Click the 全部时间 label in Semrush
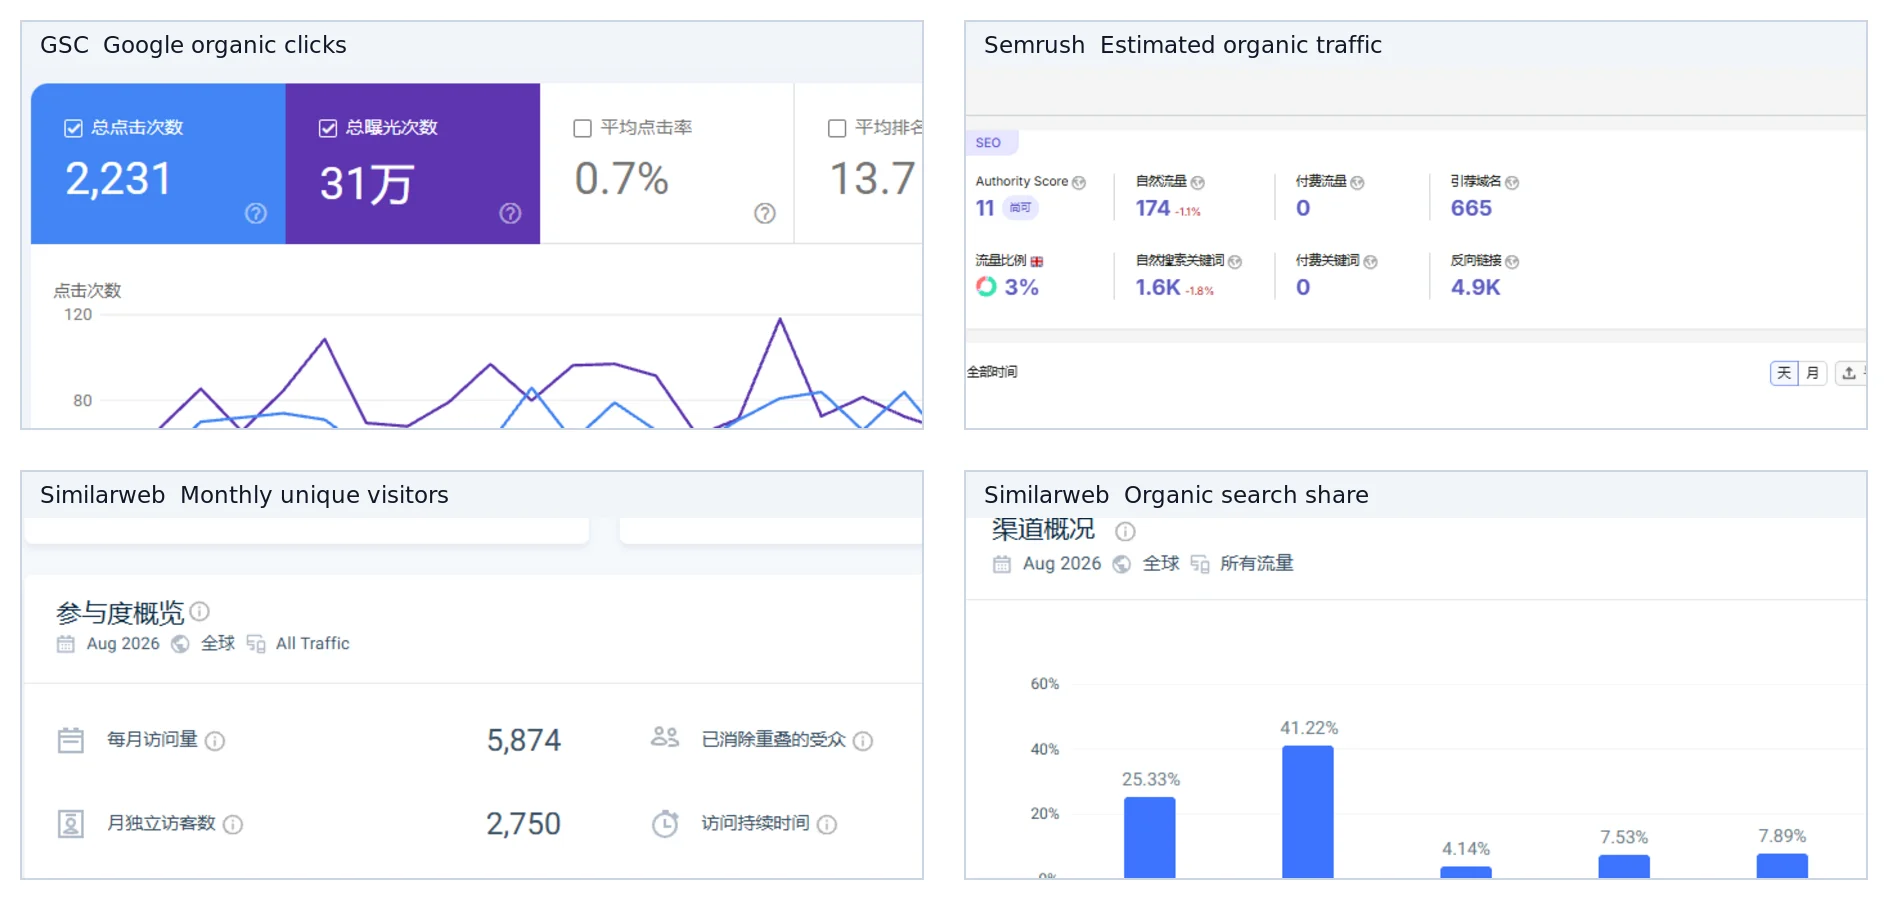 992,372
